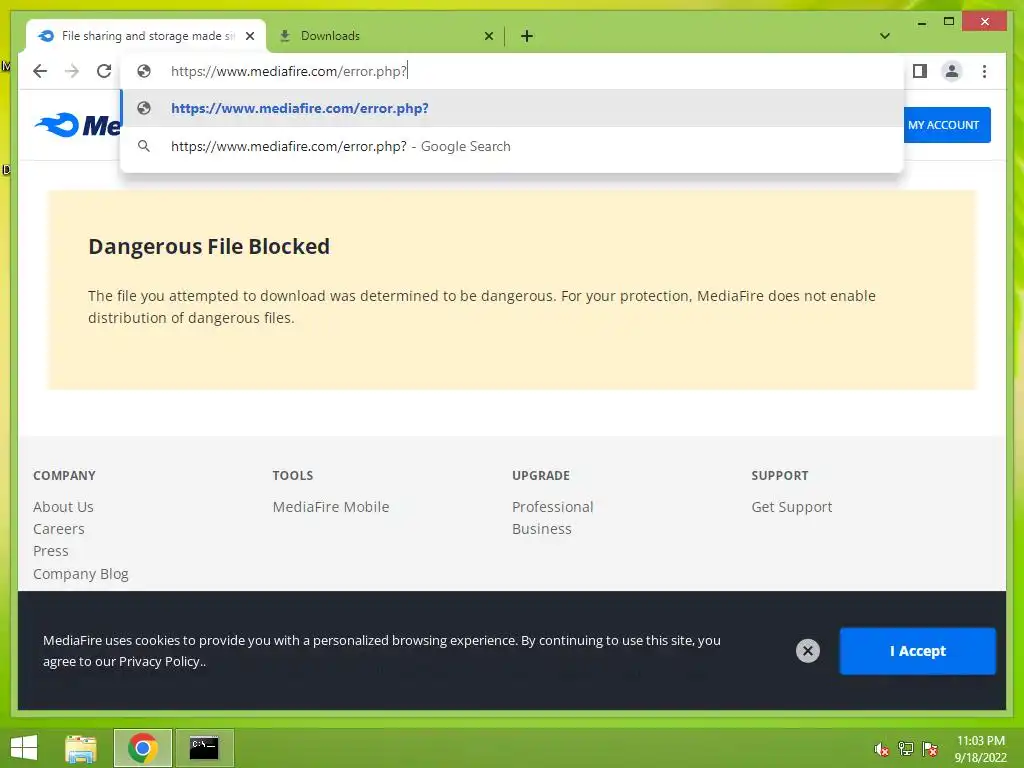This screenshot has width=1024, height=768.
Task: Open a new tab with plus button
Action: [x=526, y=36]
